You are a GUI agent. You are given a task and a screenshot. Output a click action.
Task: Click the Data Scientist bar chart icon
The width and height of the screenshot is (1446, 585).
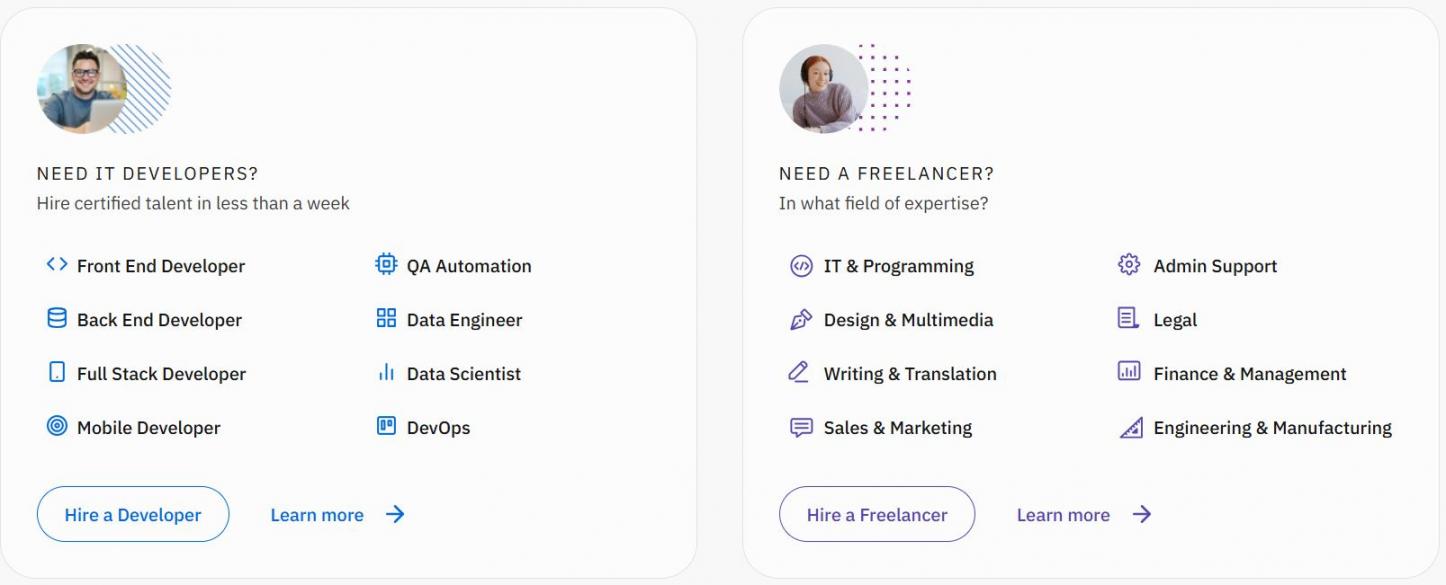[386, 373]
